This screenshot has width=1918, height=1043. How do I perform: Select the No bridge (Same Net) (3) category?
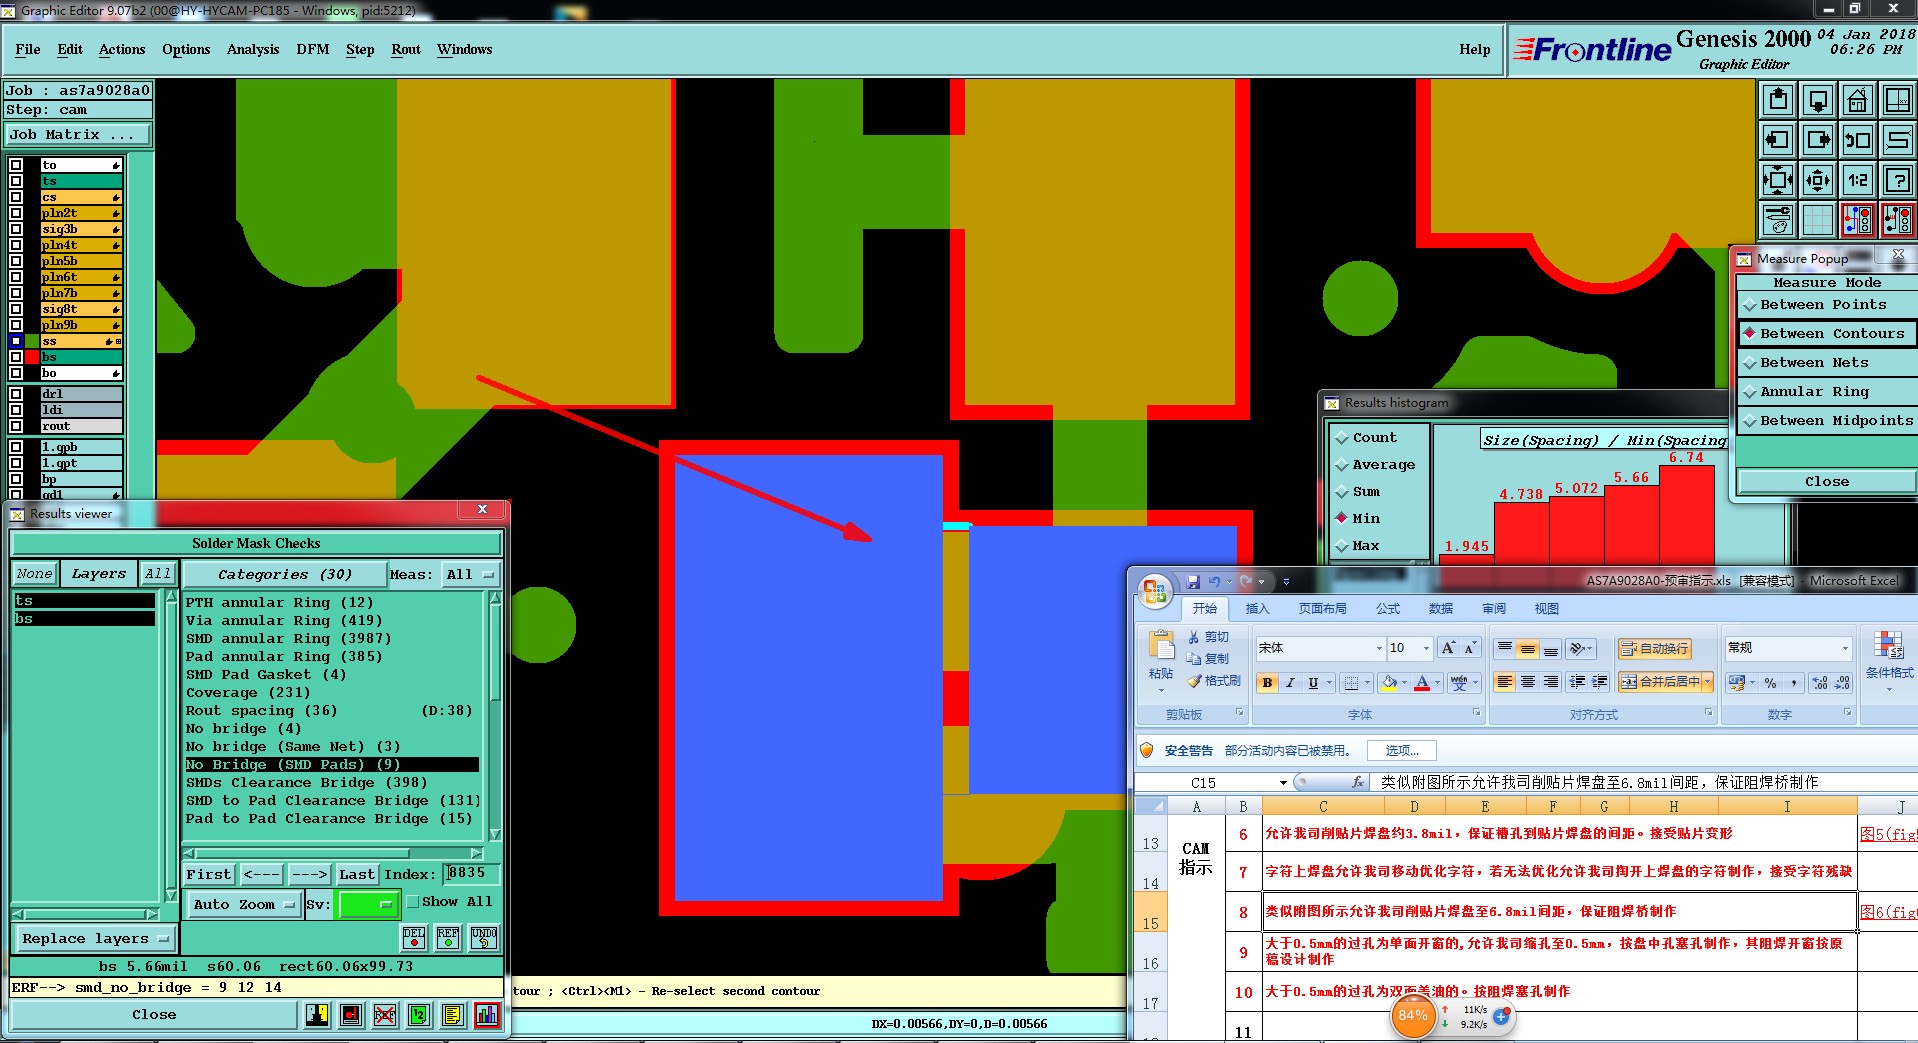(331, 747)
